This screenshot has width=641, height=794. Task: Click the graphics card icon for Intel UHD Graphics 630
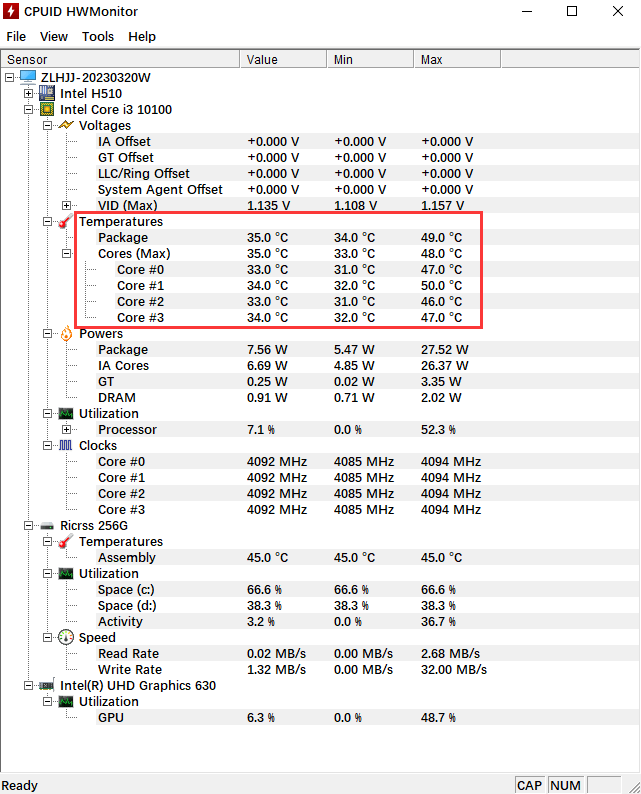pos(46,685)
